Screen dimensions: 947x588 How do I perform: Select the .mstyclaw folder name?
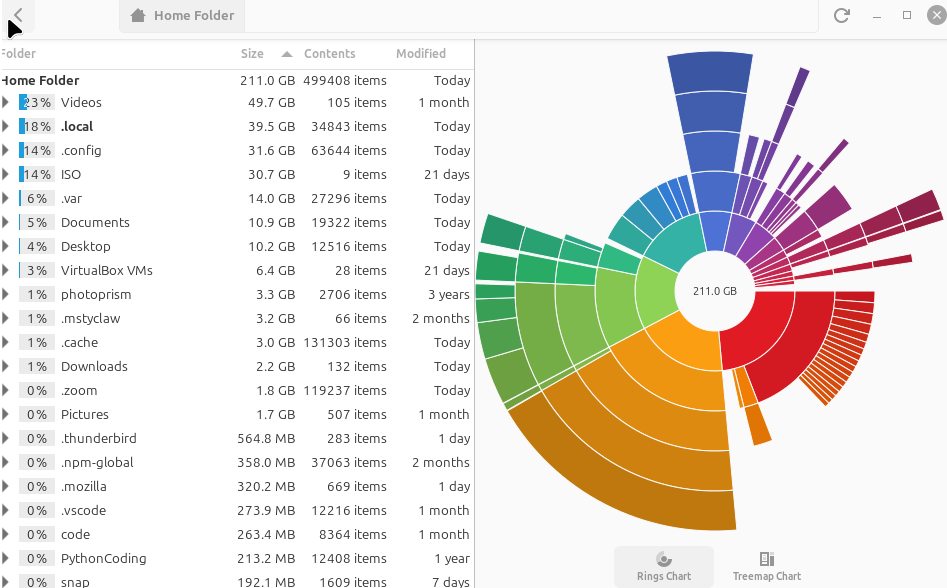(91, 318)
